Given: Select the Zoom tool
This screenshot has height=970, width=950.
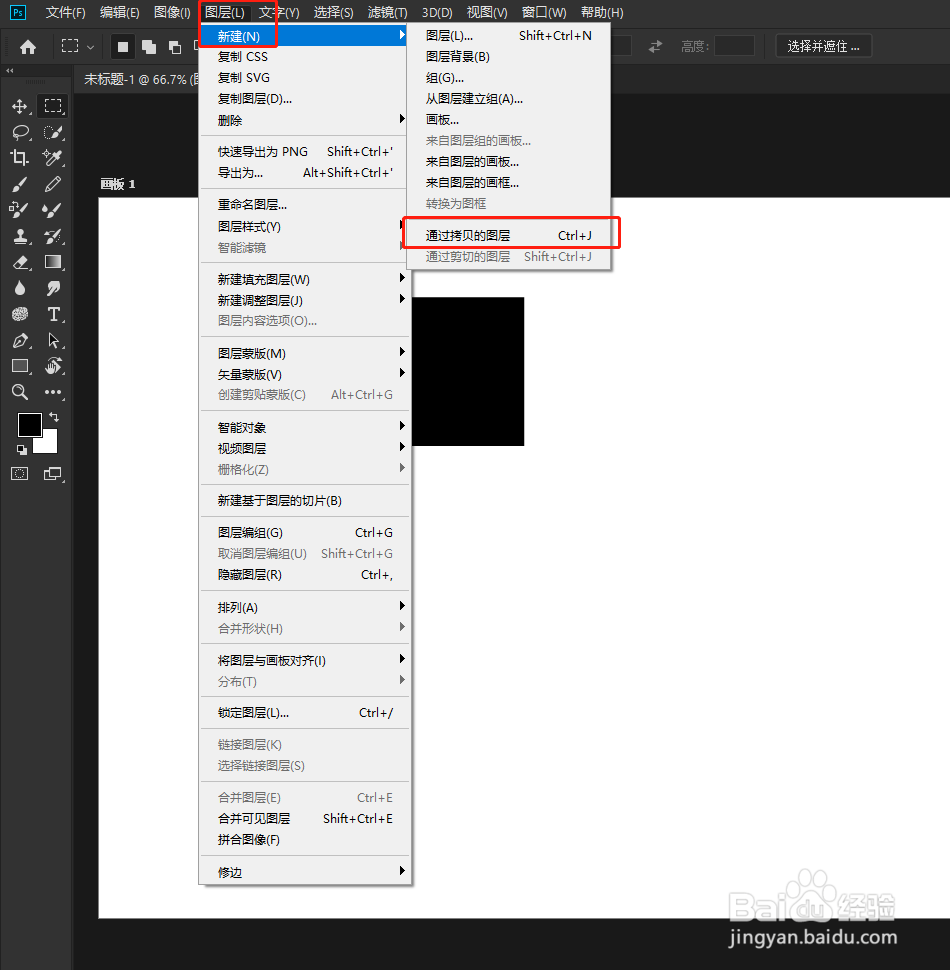Looking at the screenshot, I should pos(20,392).
